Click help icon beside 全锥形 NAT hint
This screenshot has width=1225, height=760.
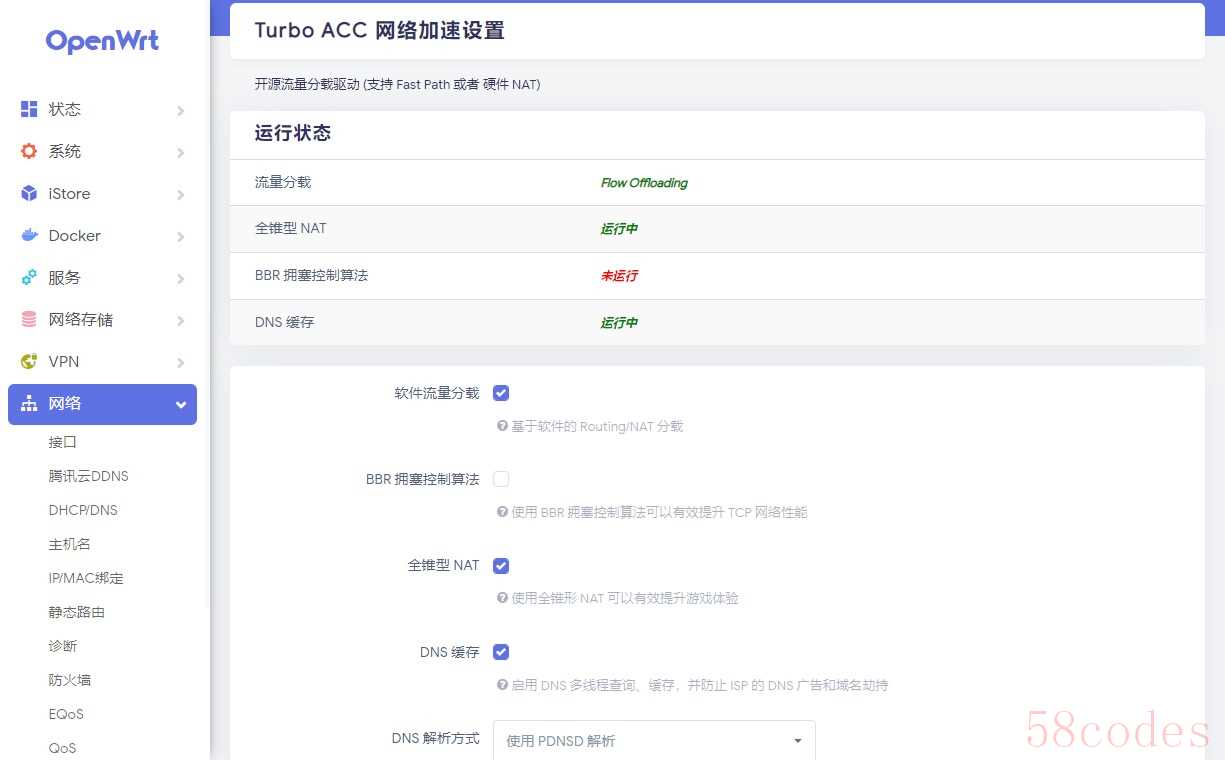503,598
